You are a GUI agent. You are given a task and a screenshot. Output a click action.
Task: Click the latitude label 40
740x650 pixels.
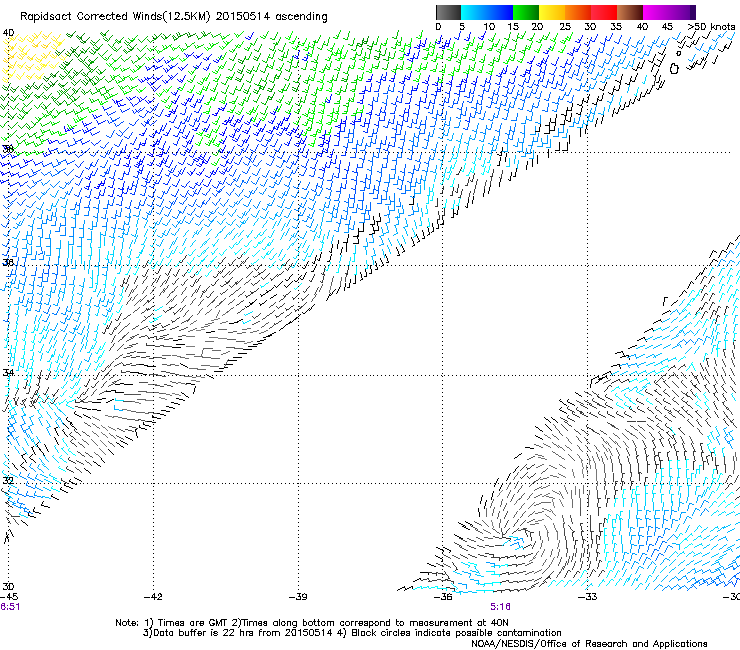point(8,33)
